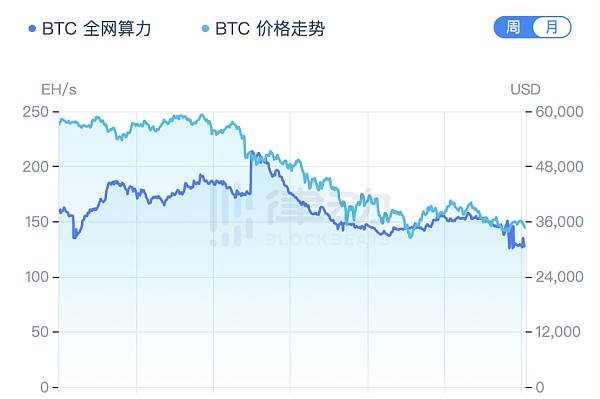Switch the chart to 月 monthly view

coord(551,27)
